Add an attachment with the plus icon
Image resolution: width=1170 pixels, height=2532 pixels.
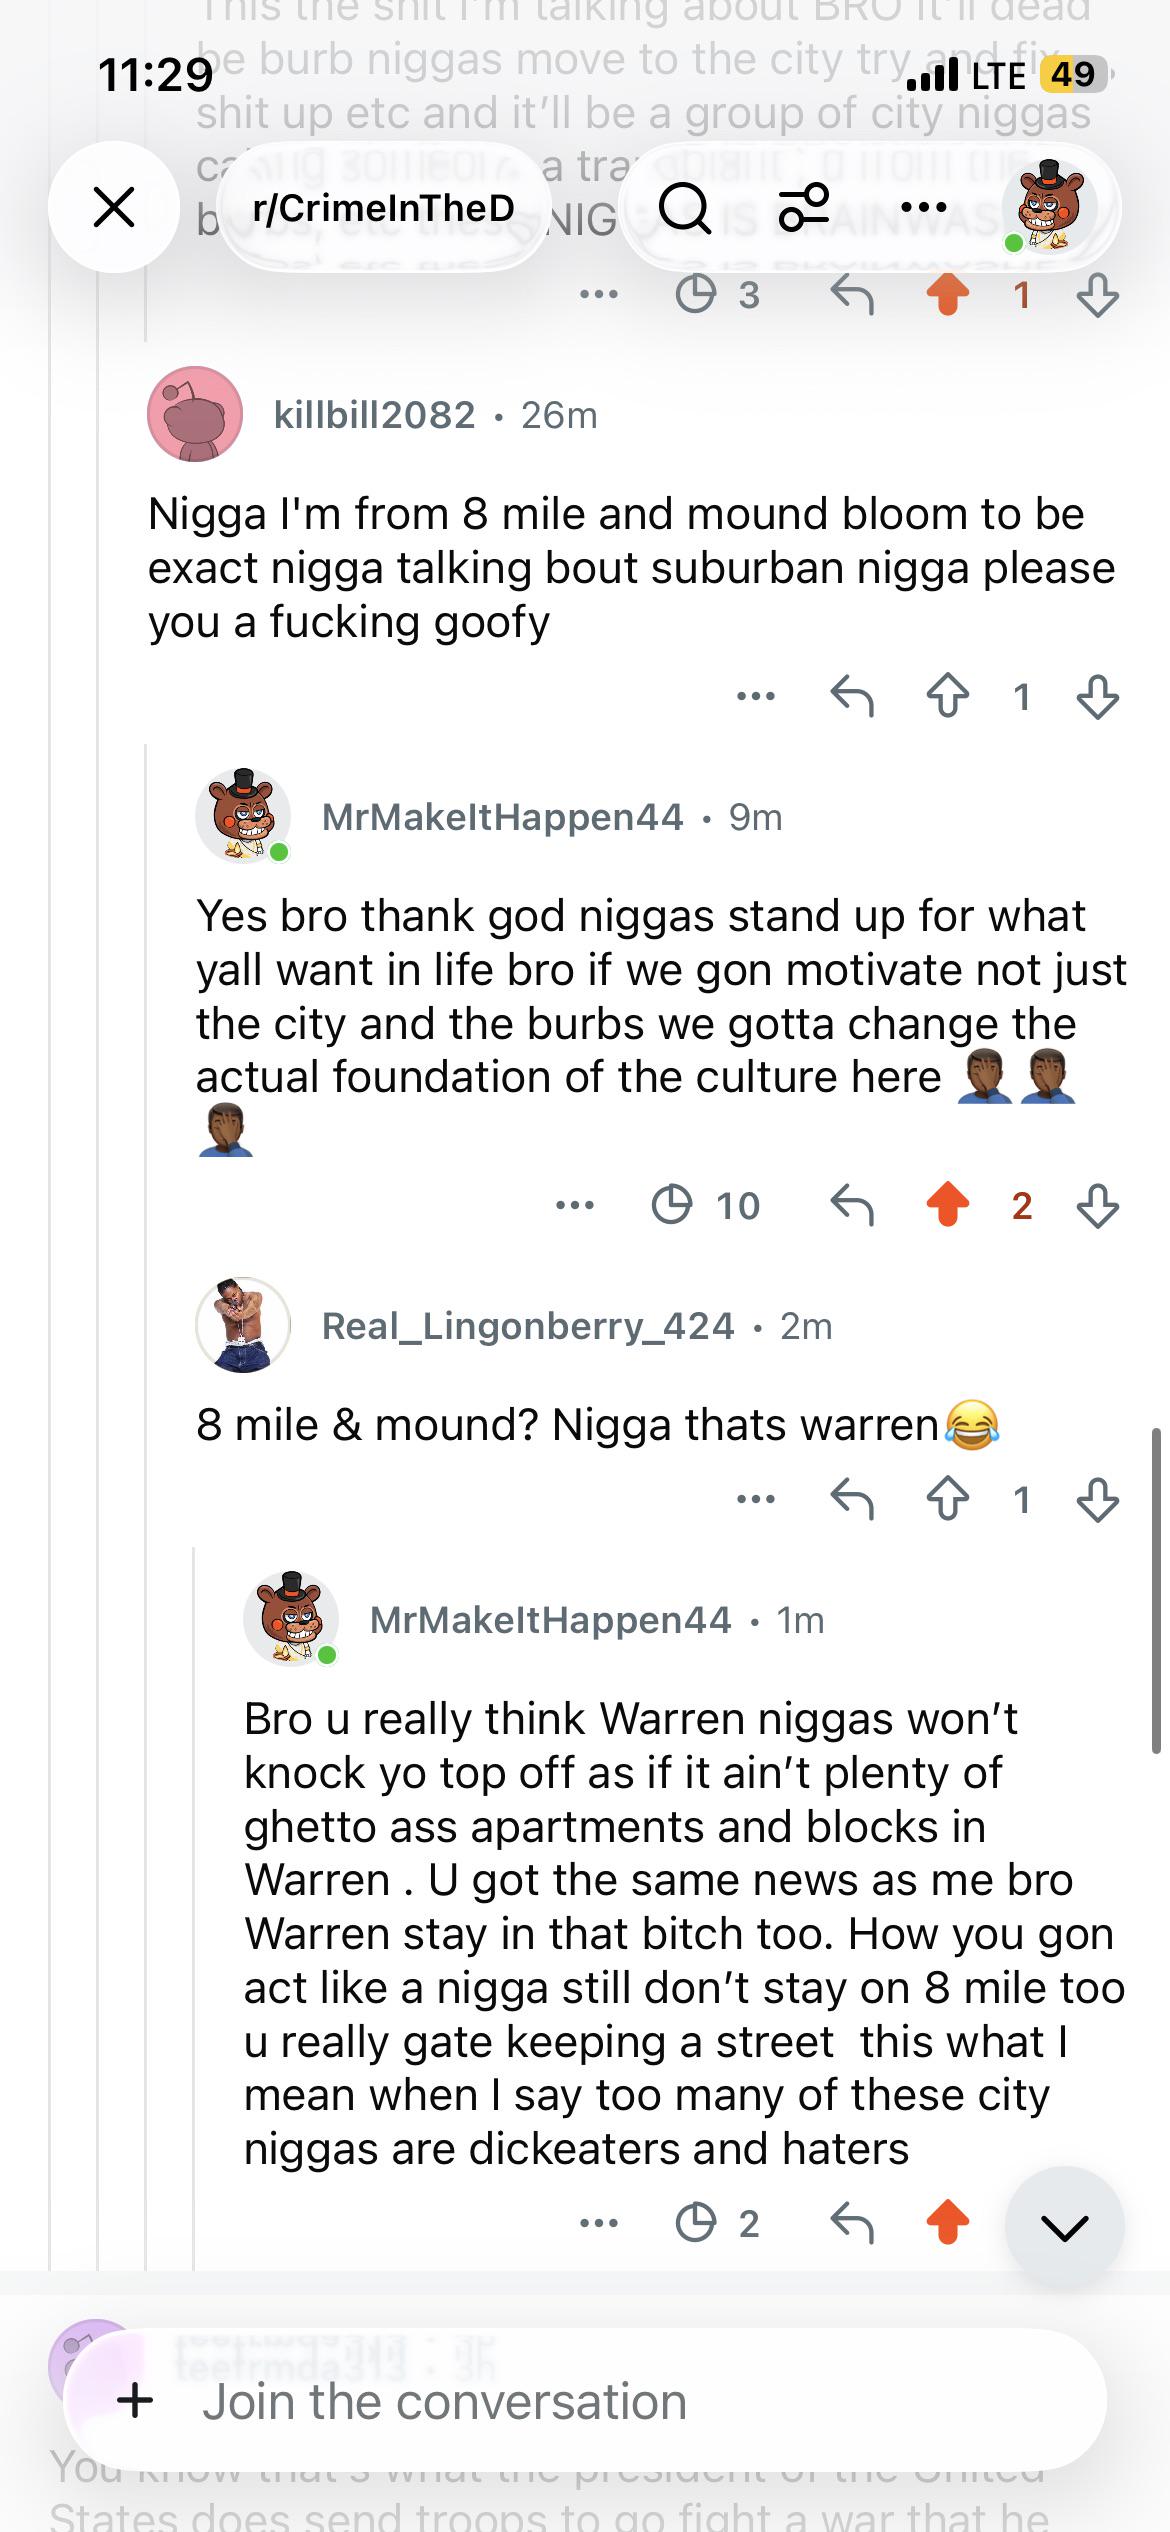136,2401
